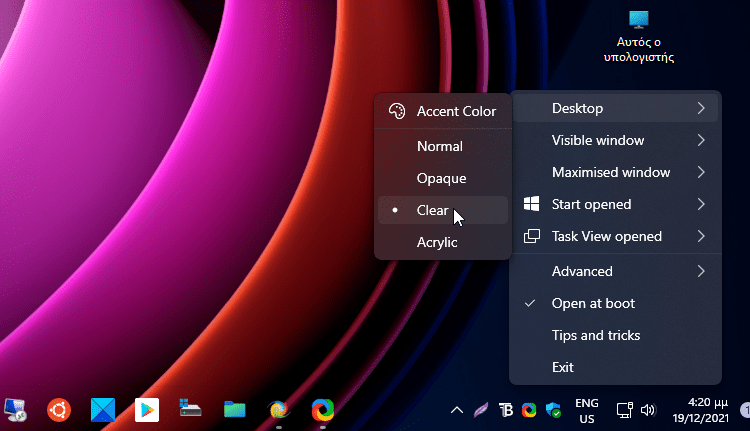Open the Maximised window menu entry
This screenshot has height=431, width=750.
pos(615,172)
